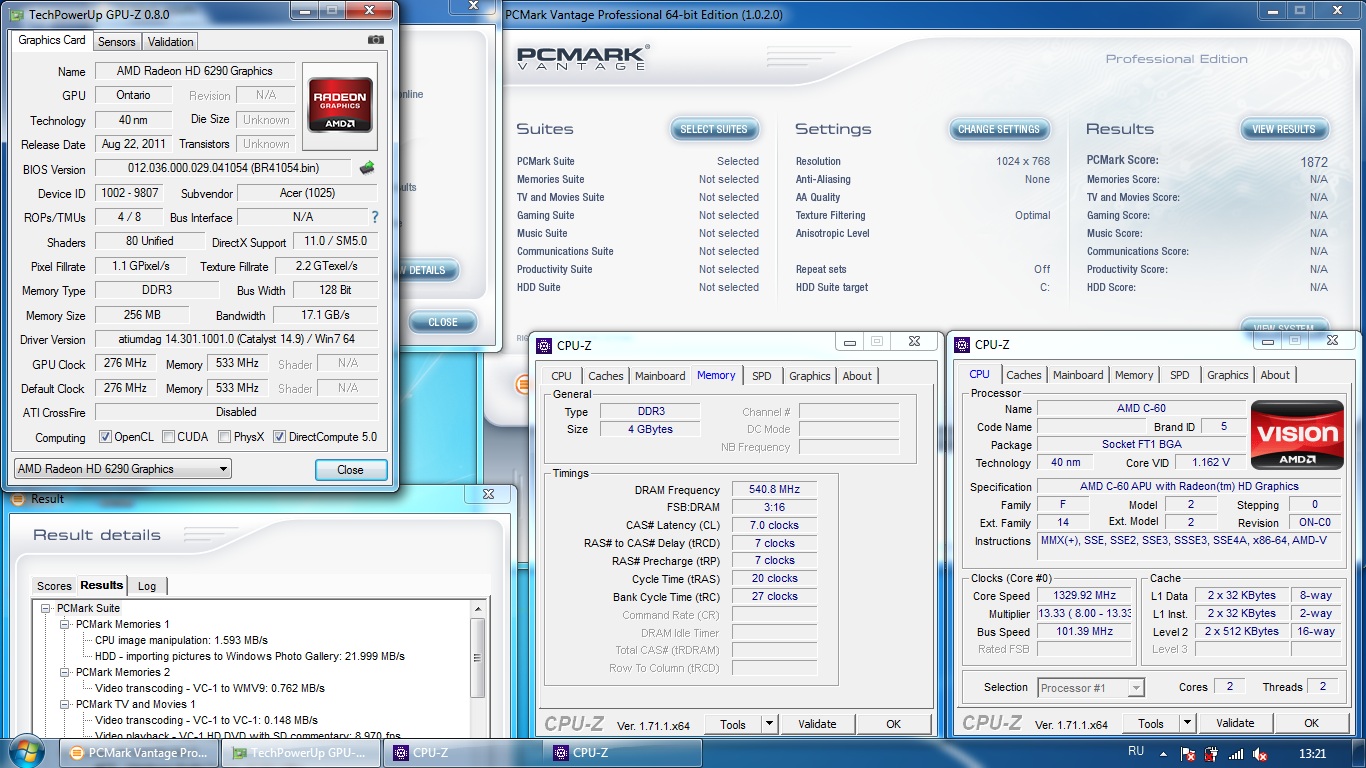1366x768 pixels.
Task: Select SPD tab in CPU-Z Memory window
Action: 762,376
